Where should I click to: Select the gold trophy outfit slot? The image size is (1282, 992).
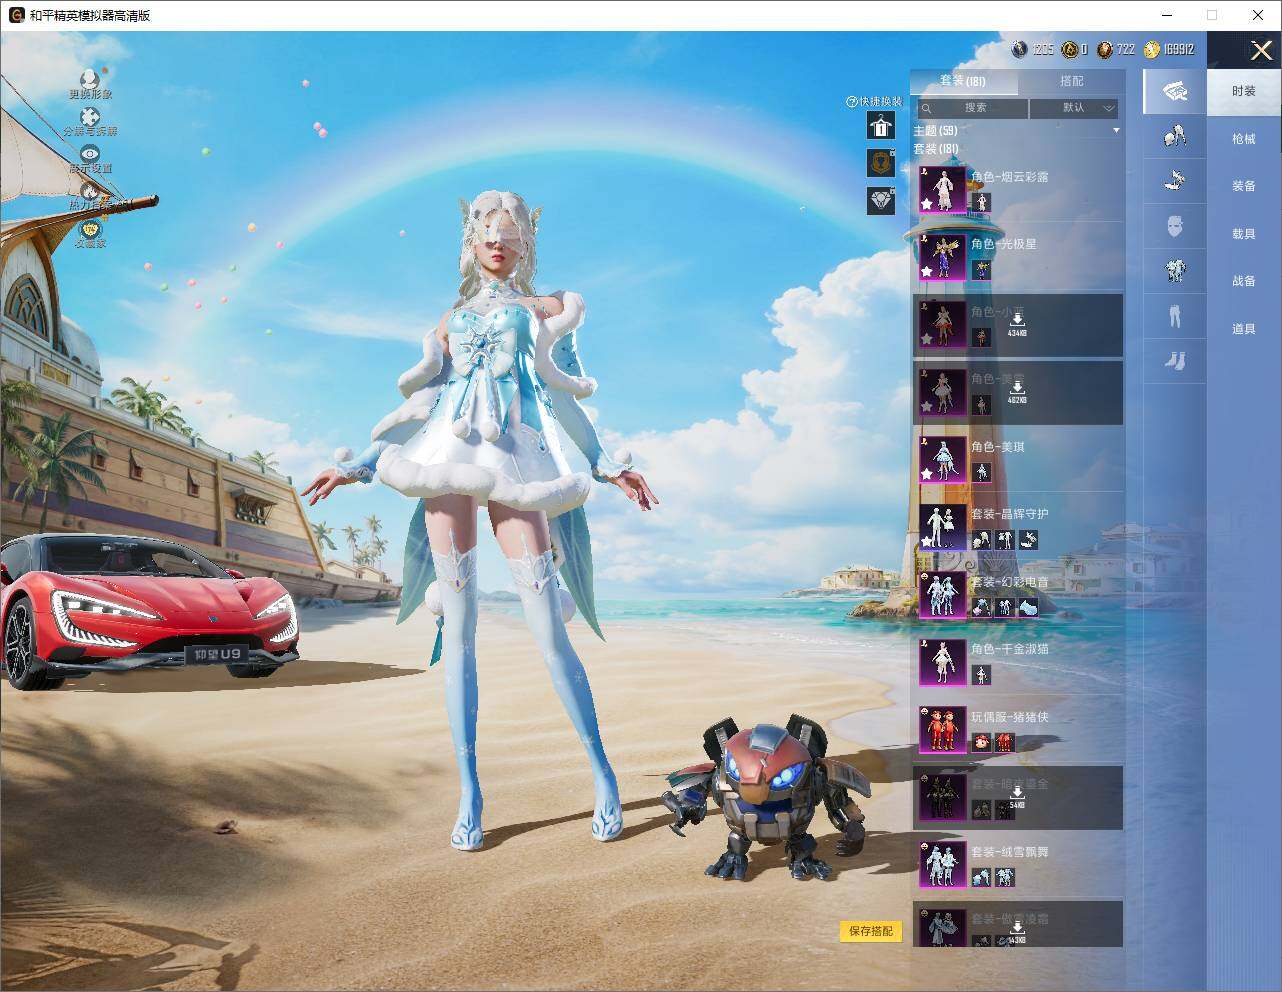(881, 163)
